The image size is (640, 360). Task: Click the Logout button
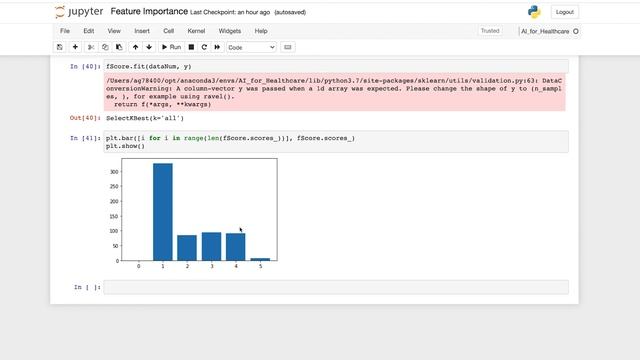(x=564, y=12)
